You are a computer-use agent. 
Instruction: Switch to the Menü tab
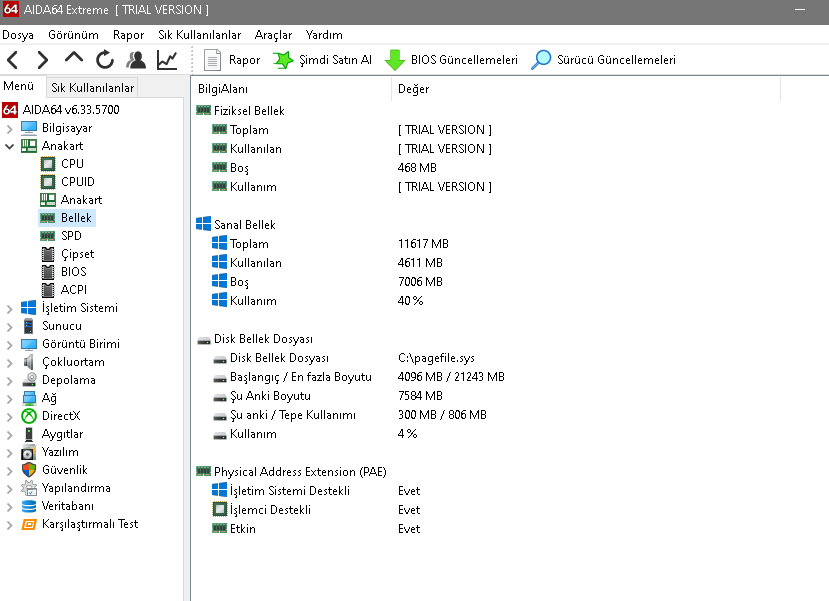[19, 86]
